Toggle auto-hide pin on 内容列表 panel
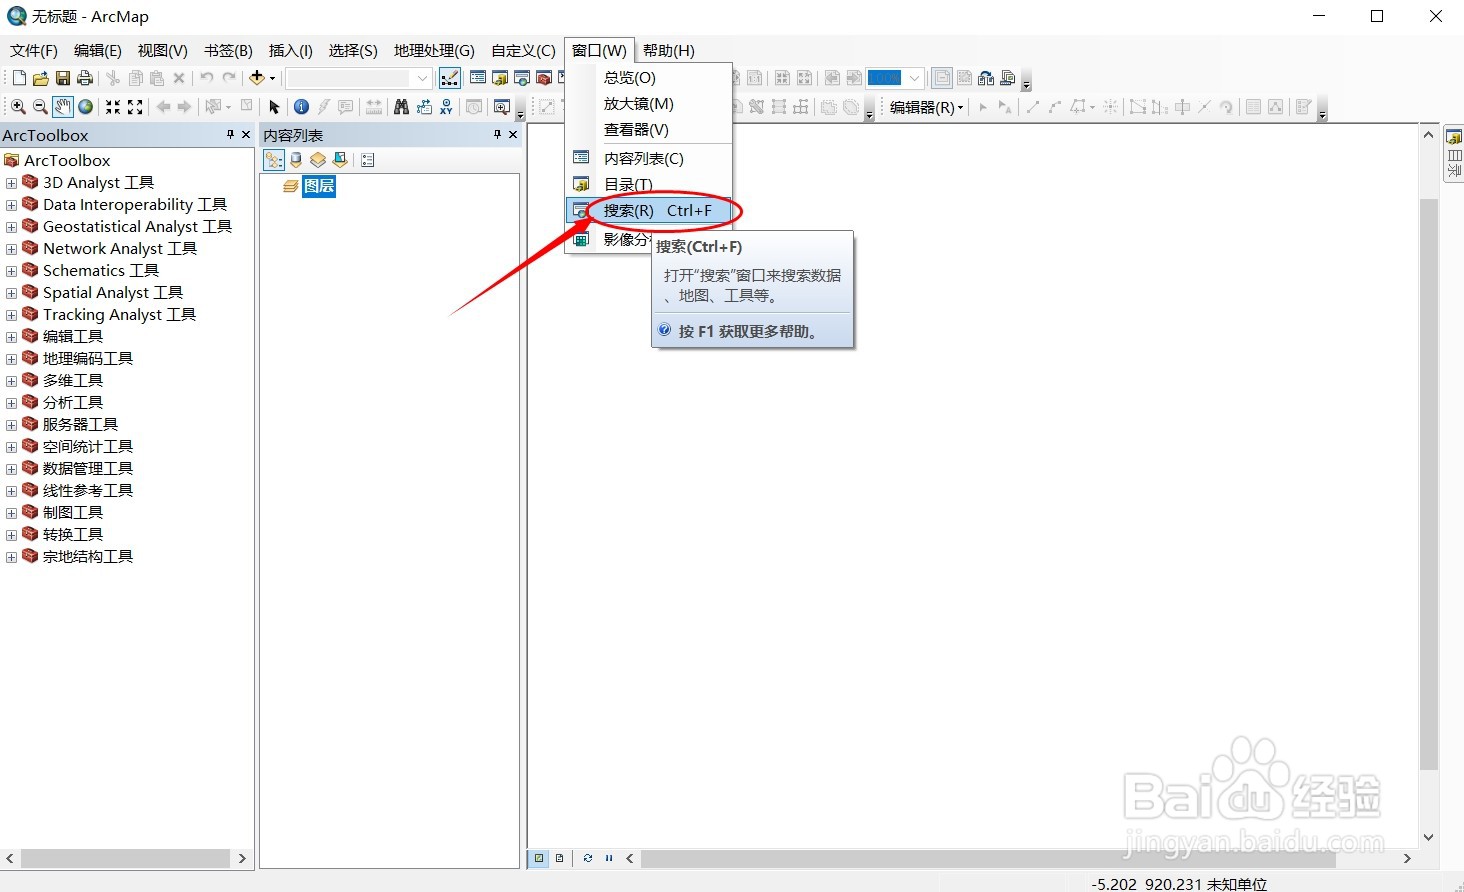 point(497,134)
